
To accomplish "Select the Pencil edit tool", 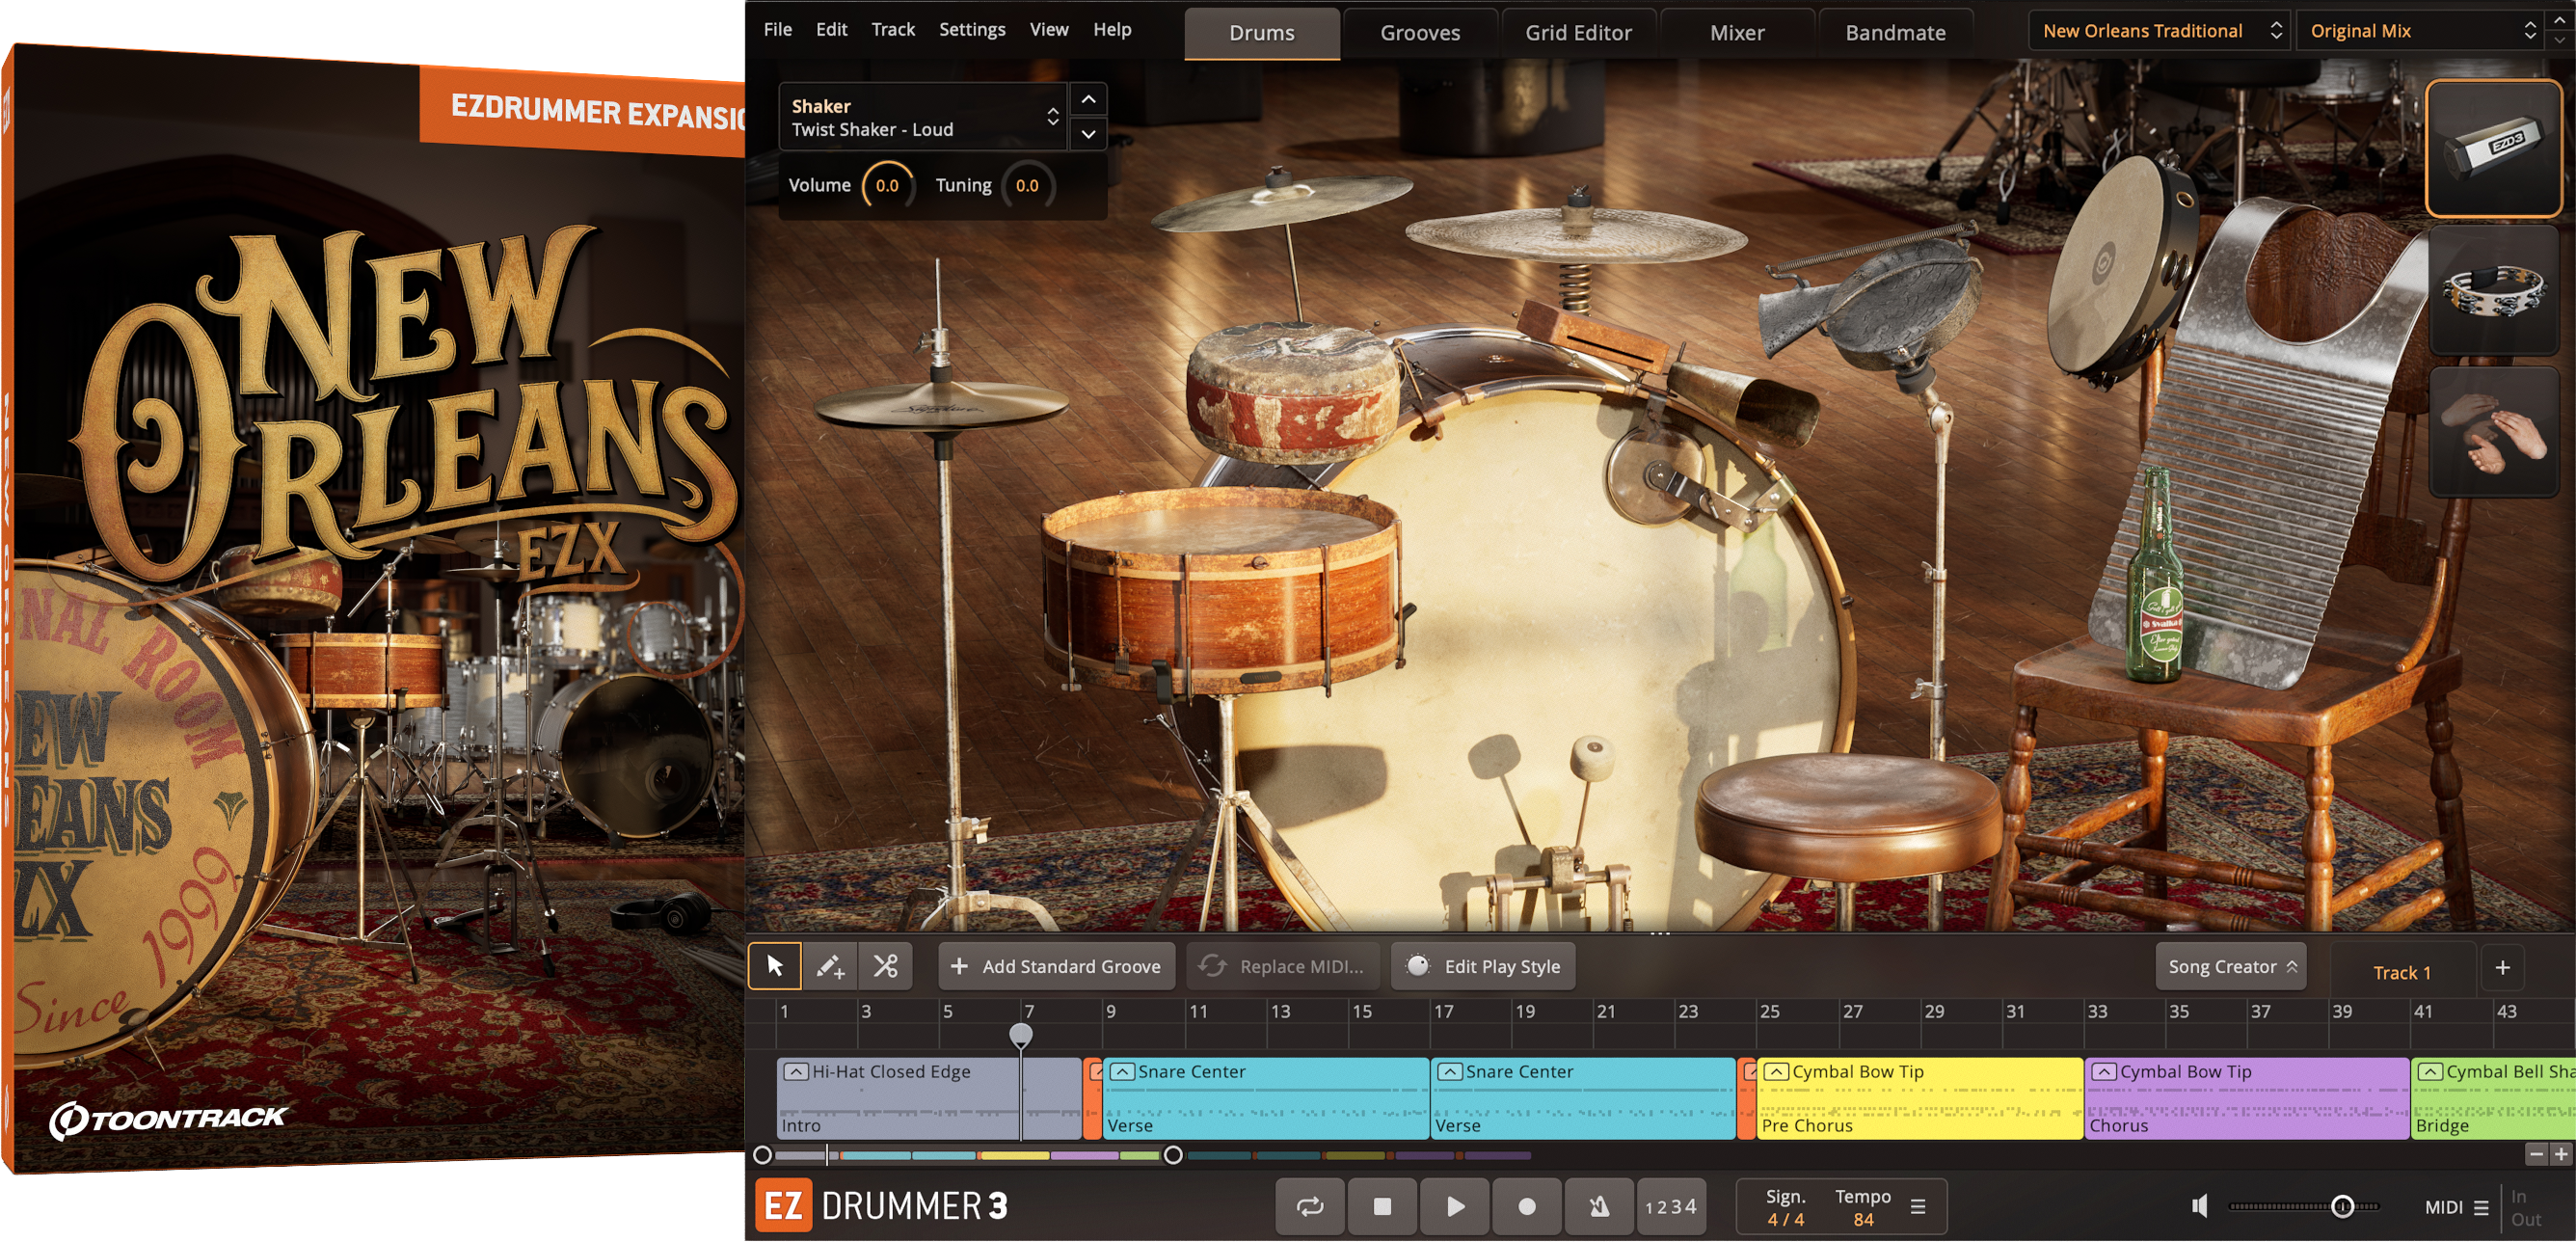I will (830, 966).
